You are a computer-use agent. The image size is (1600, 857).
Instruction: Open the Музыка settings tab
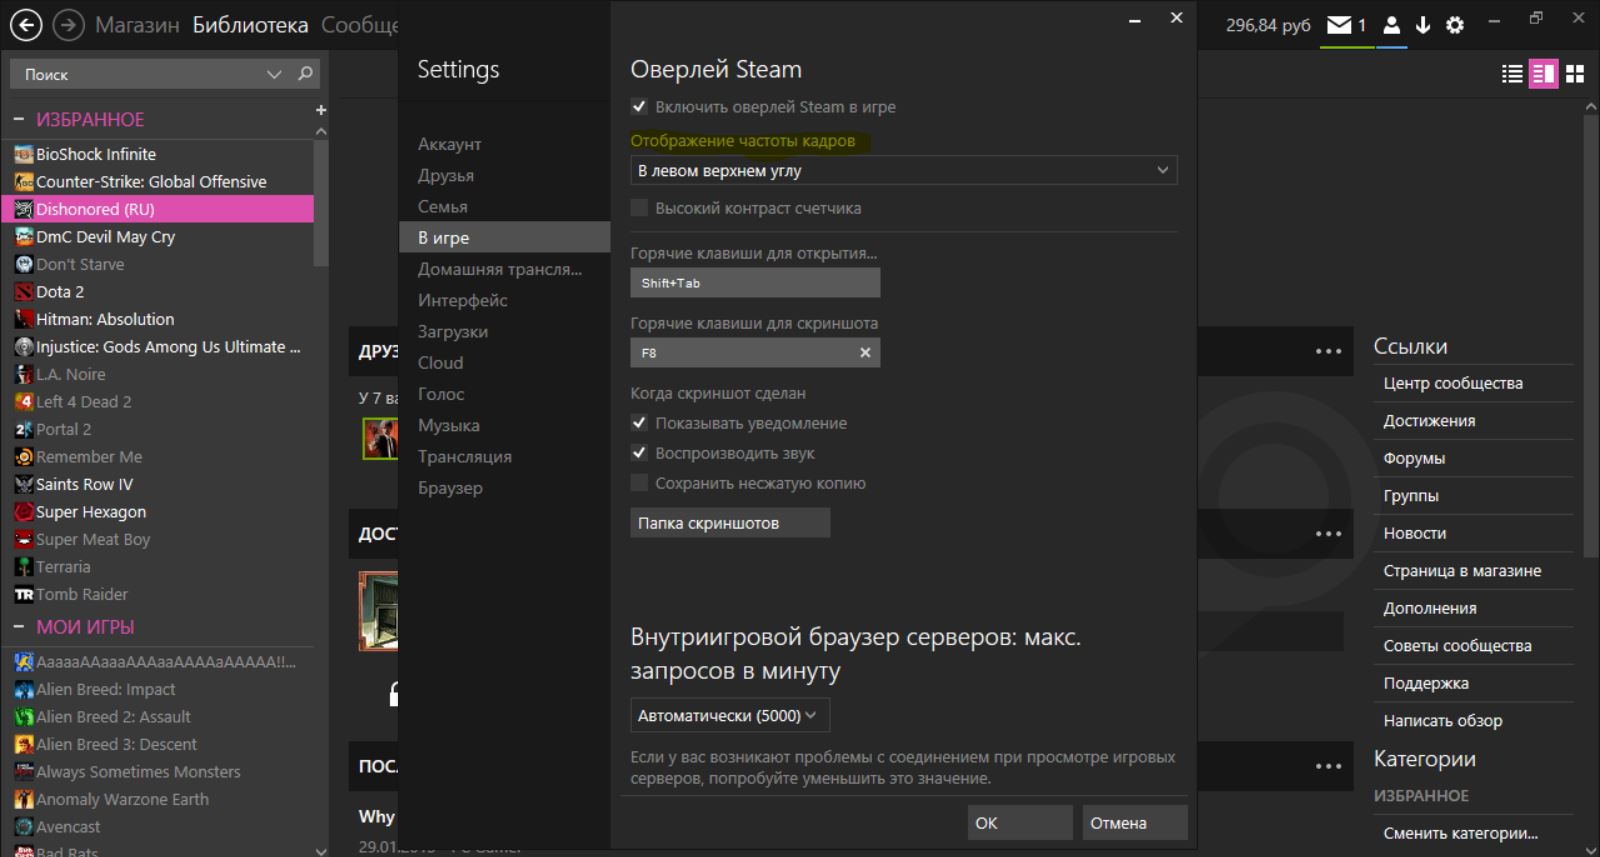448,425
